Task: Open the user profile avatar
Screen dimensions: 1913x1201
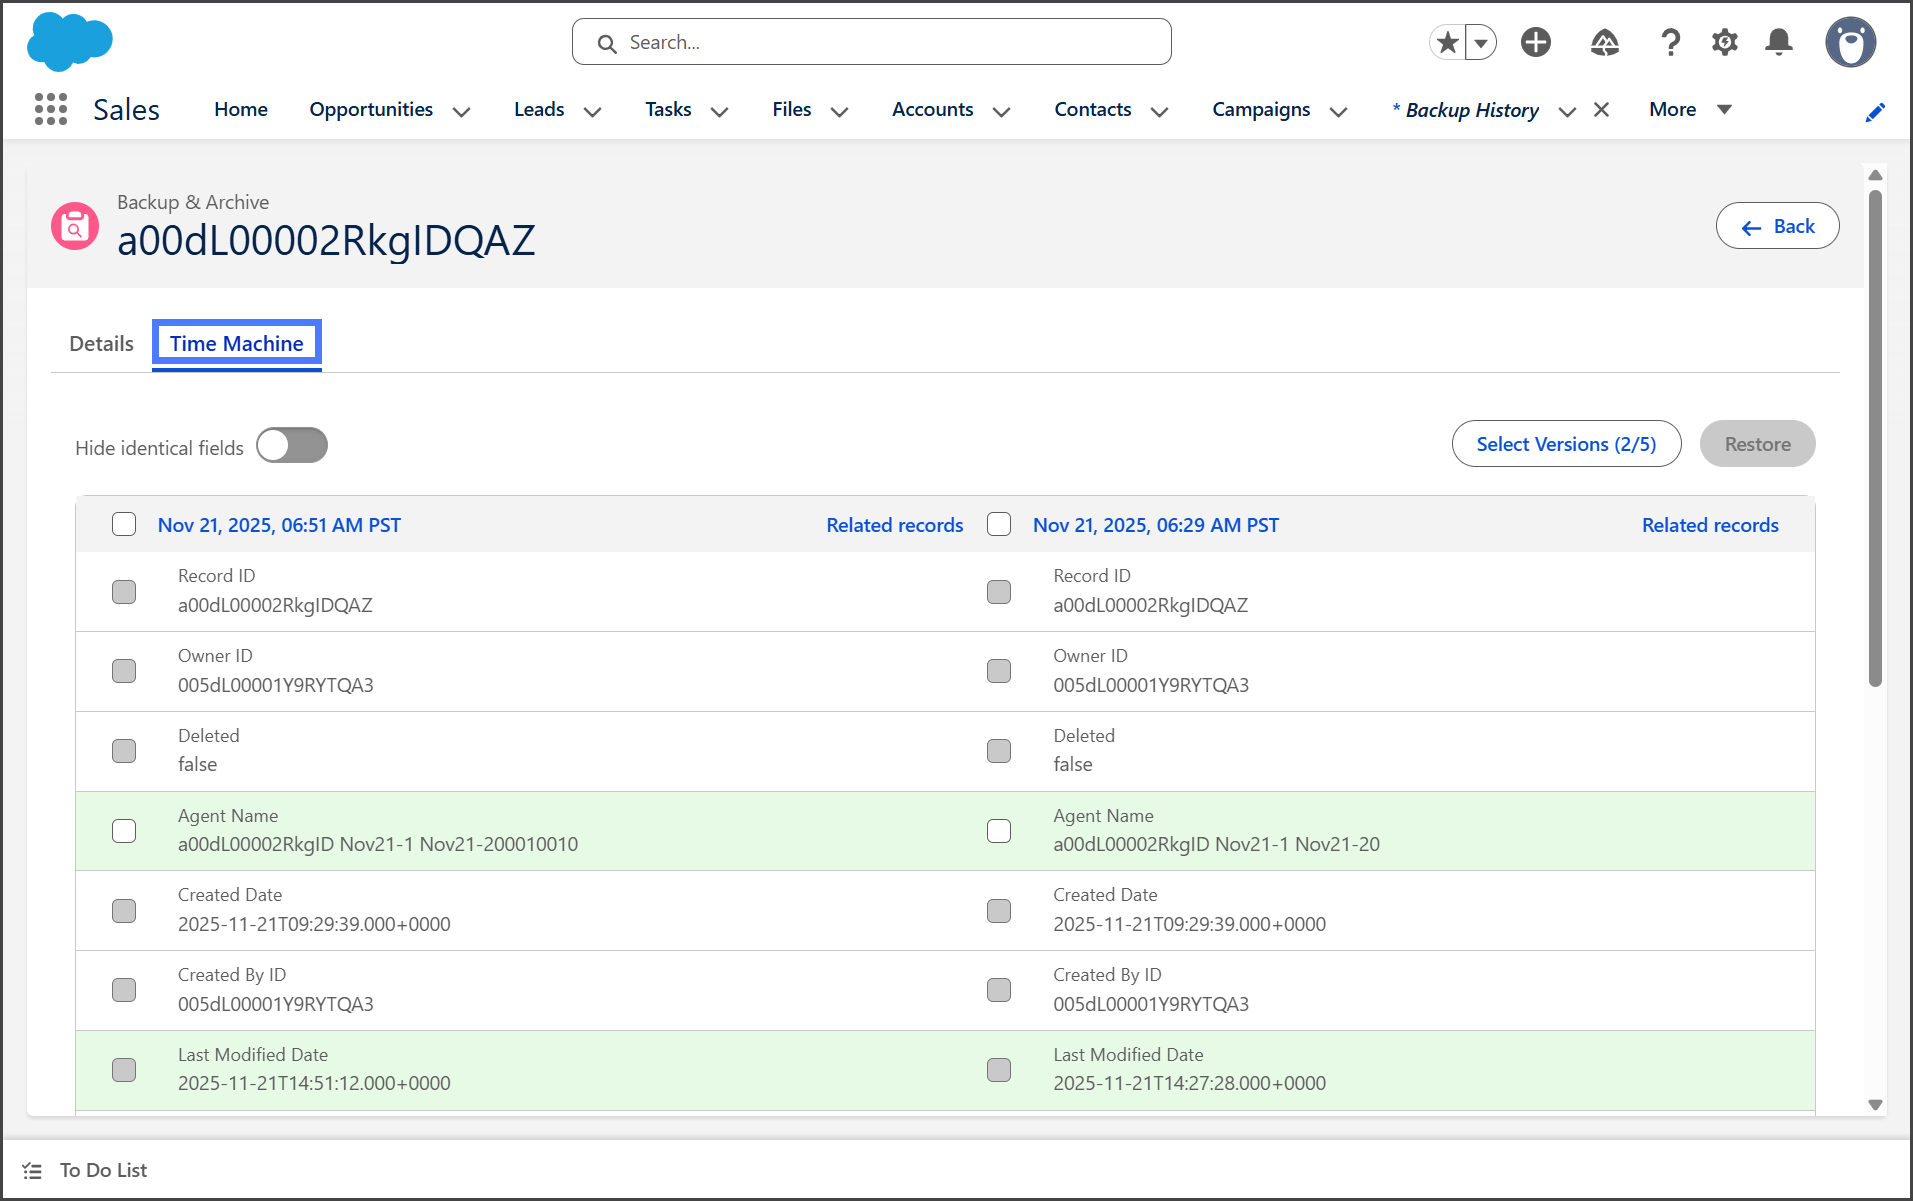Action: (1849, 42)
